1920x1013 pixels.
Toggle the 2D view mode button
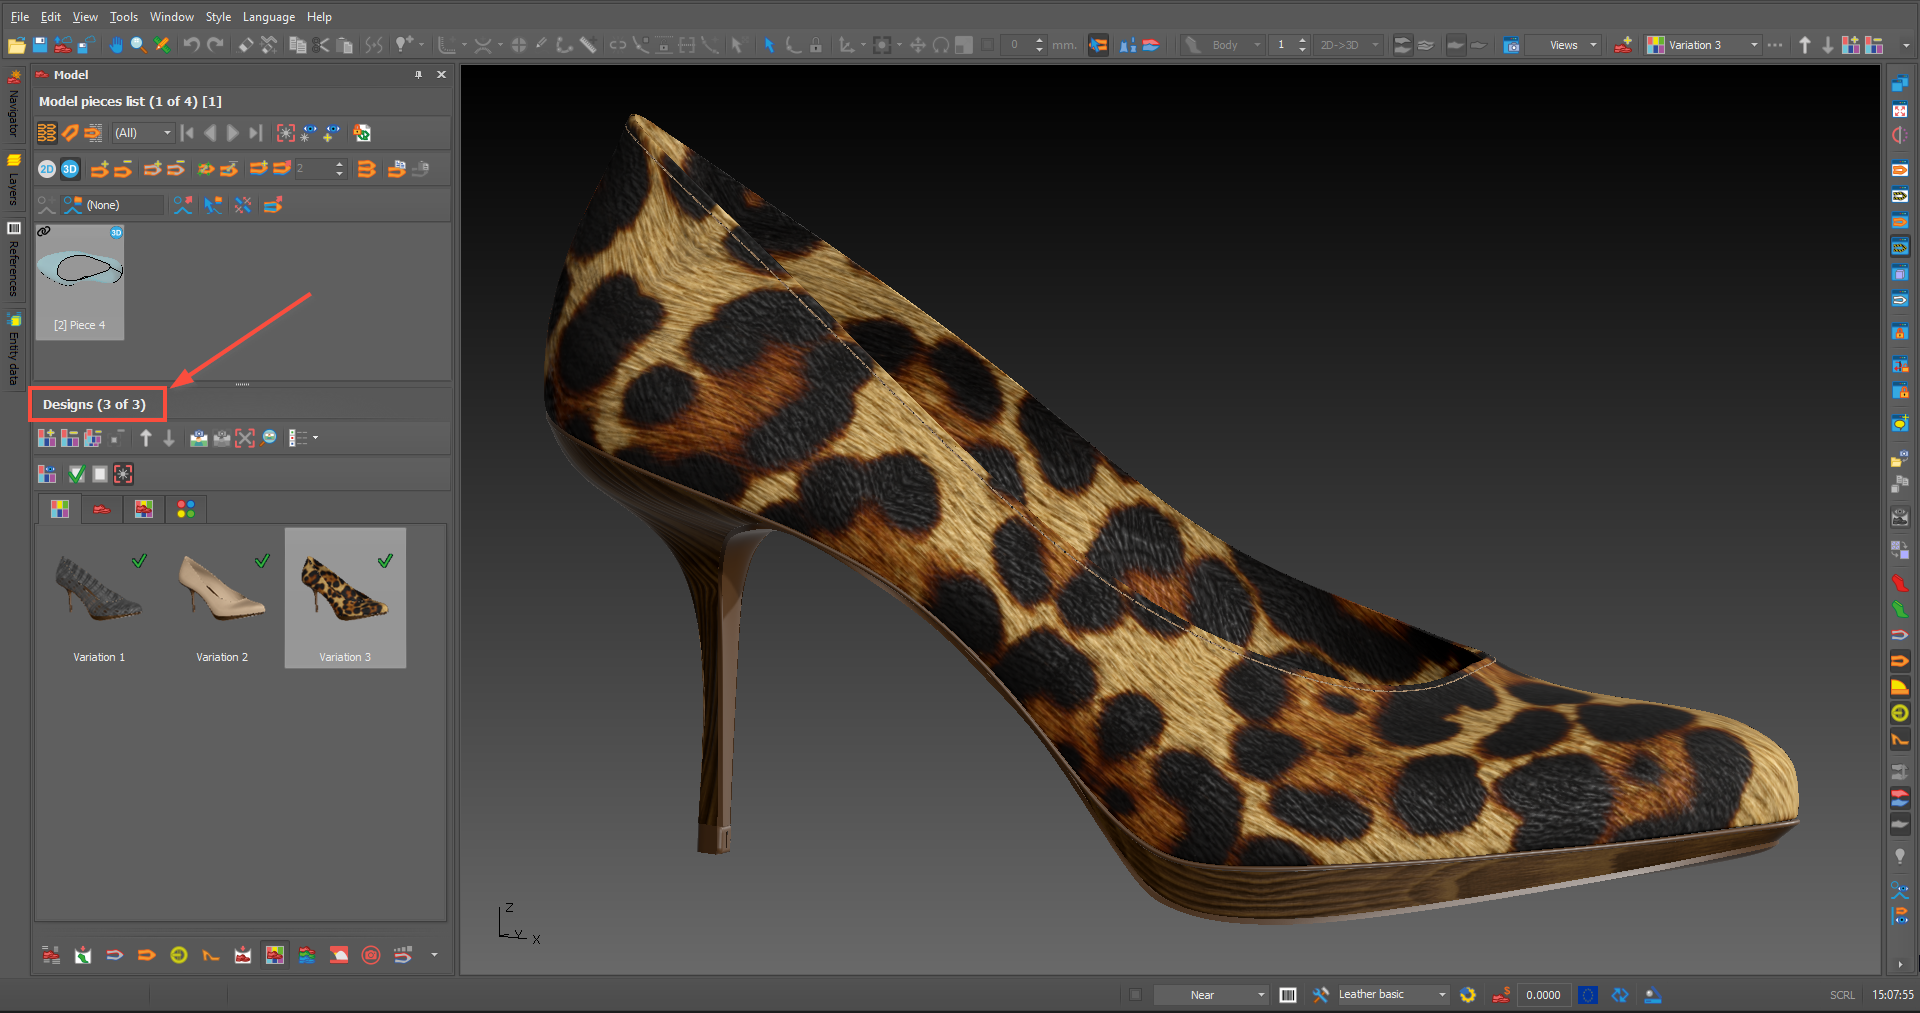(x=47, y=169)
